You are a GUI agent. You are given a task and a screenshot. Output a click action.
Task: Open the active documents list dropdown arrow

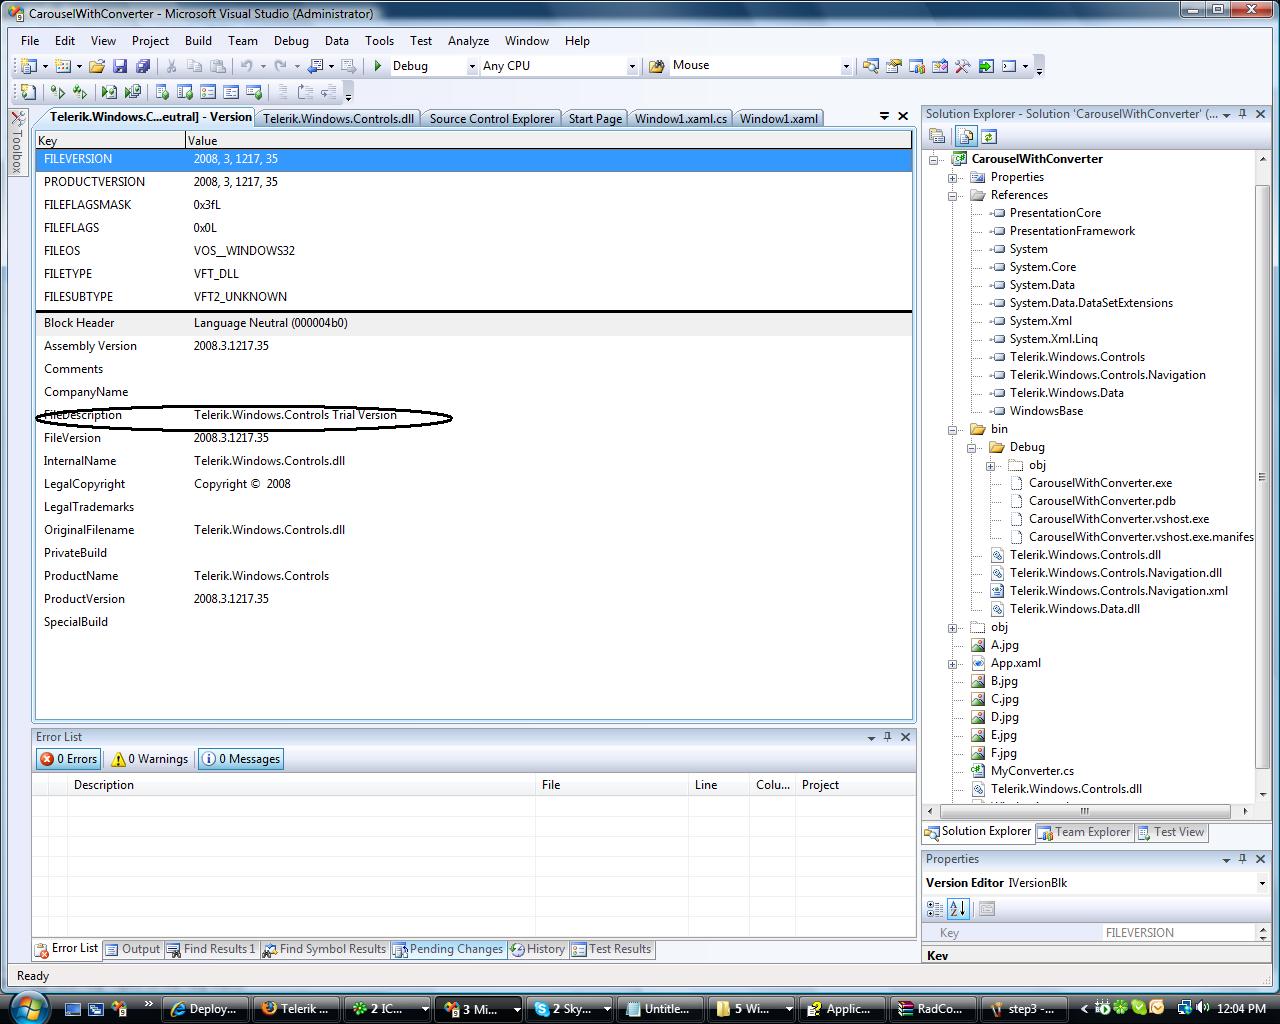884,116
